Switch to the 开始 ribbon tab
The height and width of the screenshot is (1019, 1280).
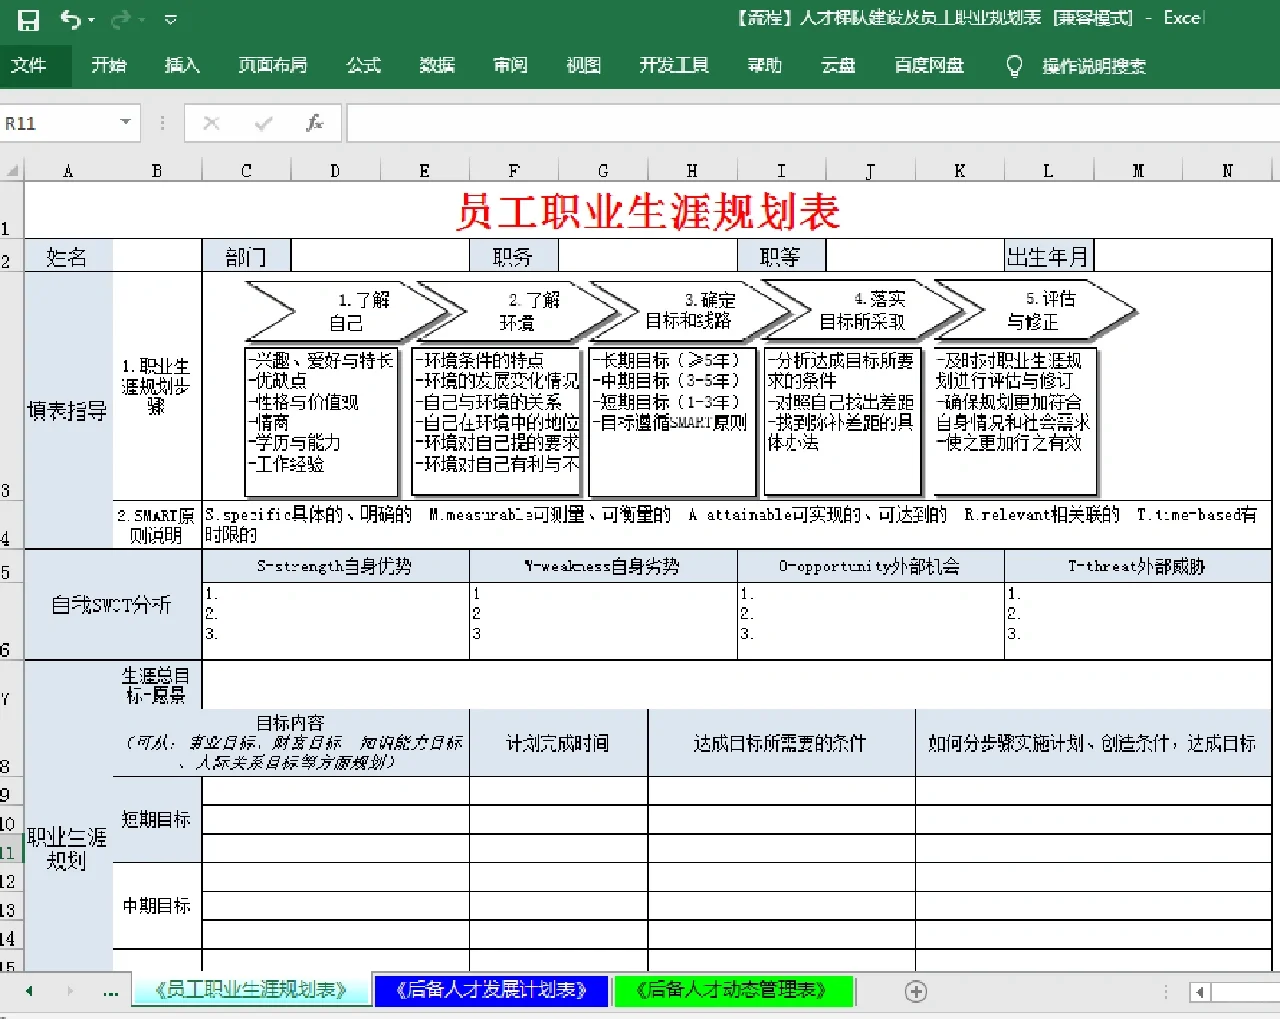[109, 66]
